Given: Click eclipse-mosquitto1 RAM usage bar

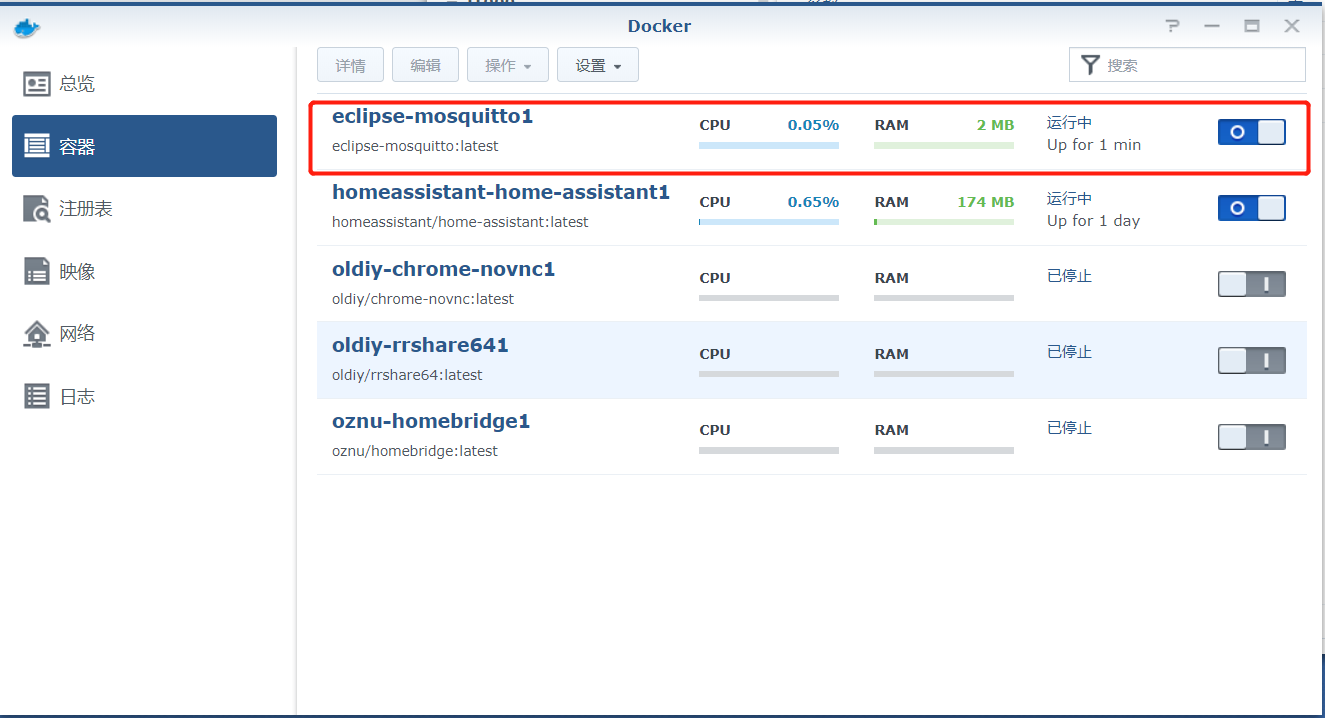Looking at the screenshot, I should click(x=944, y=146).
